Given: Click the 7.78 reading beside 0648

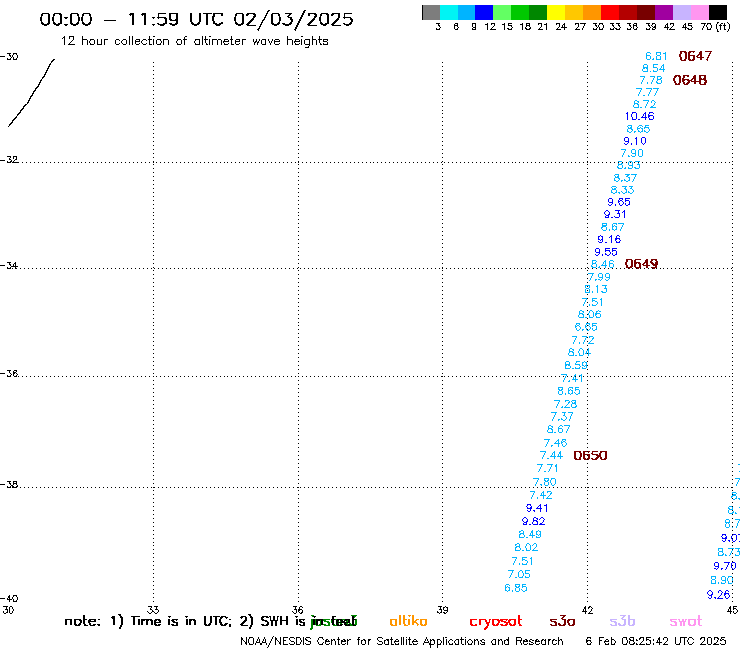Looking at the screenshot, I should coord(651,80).
